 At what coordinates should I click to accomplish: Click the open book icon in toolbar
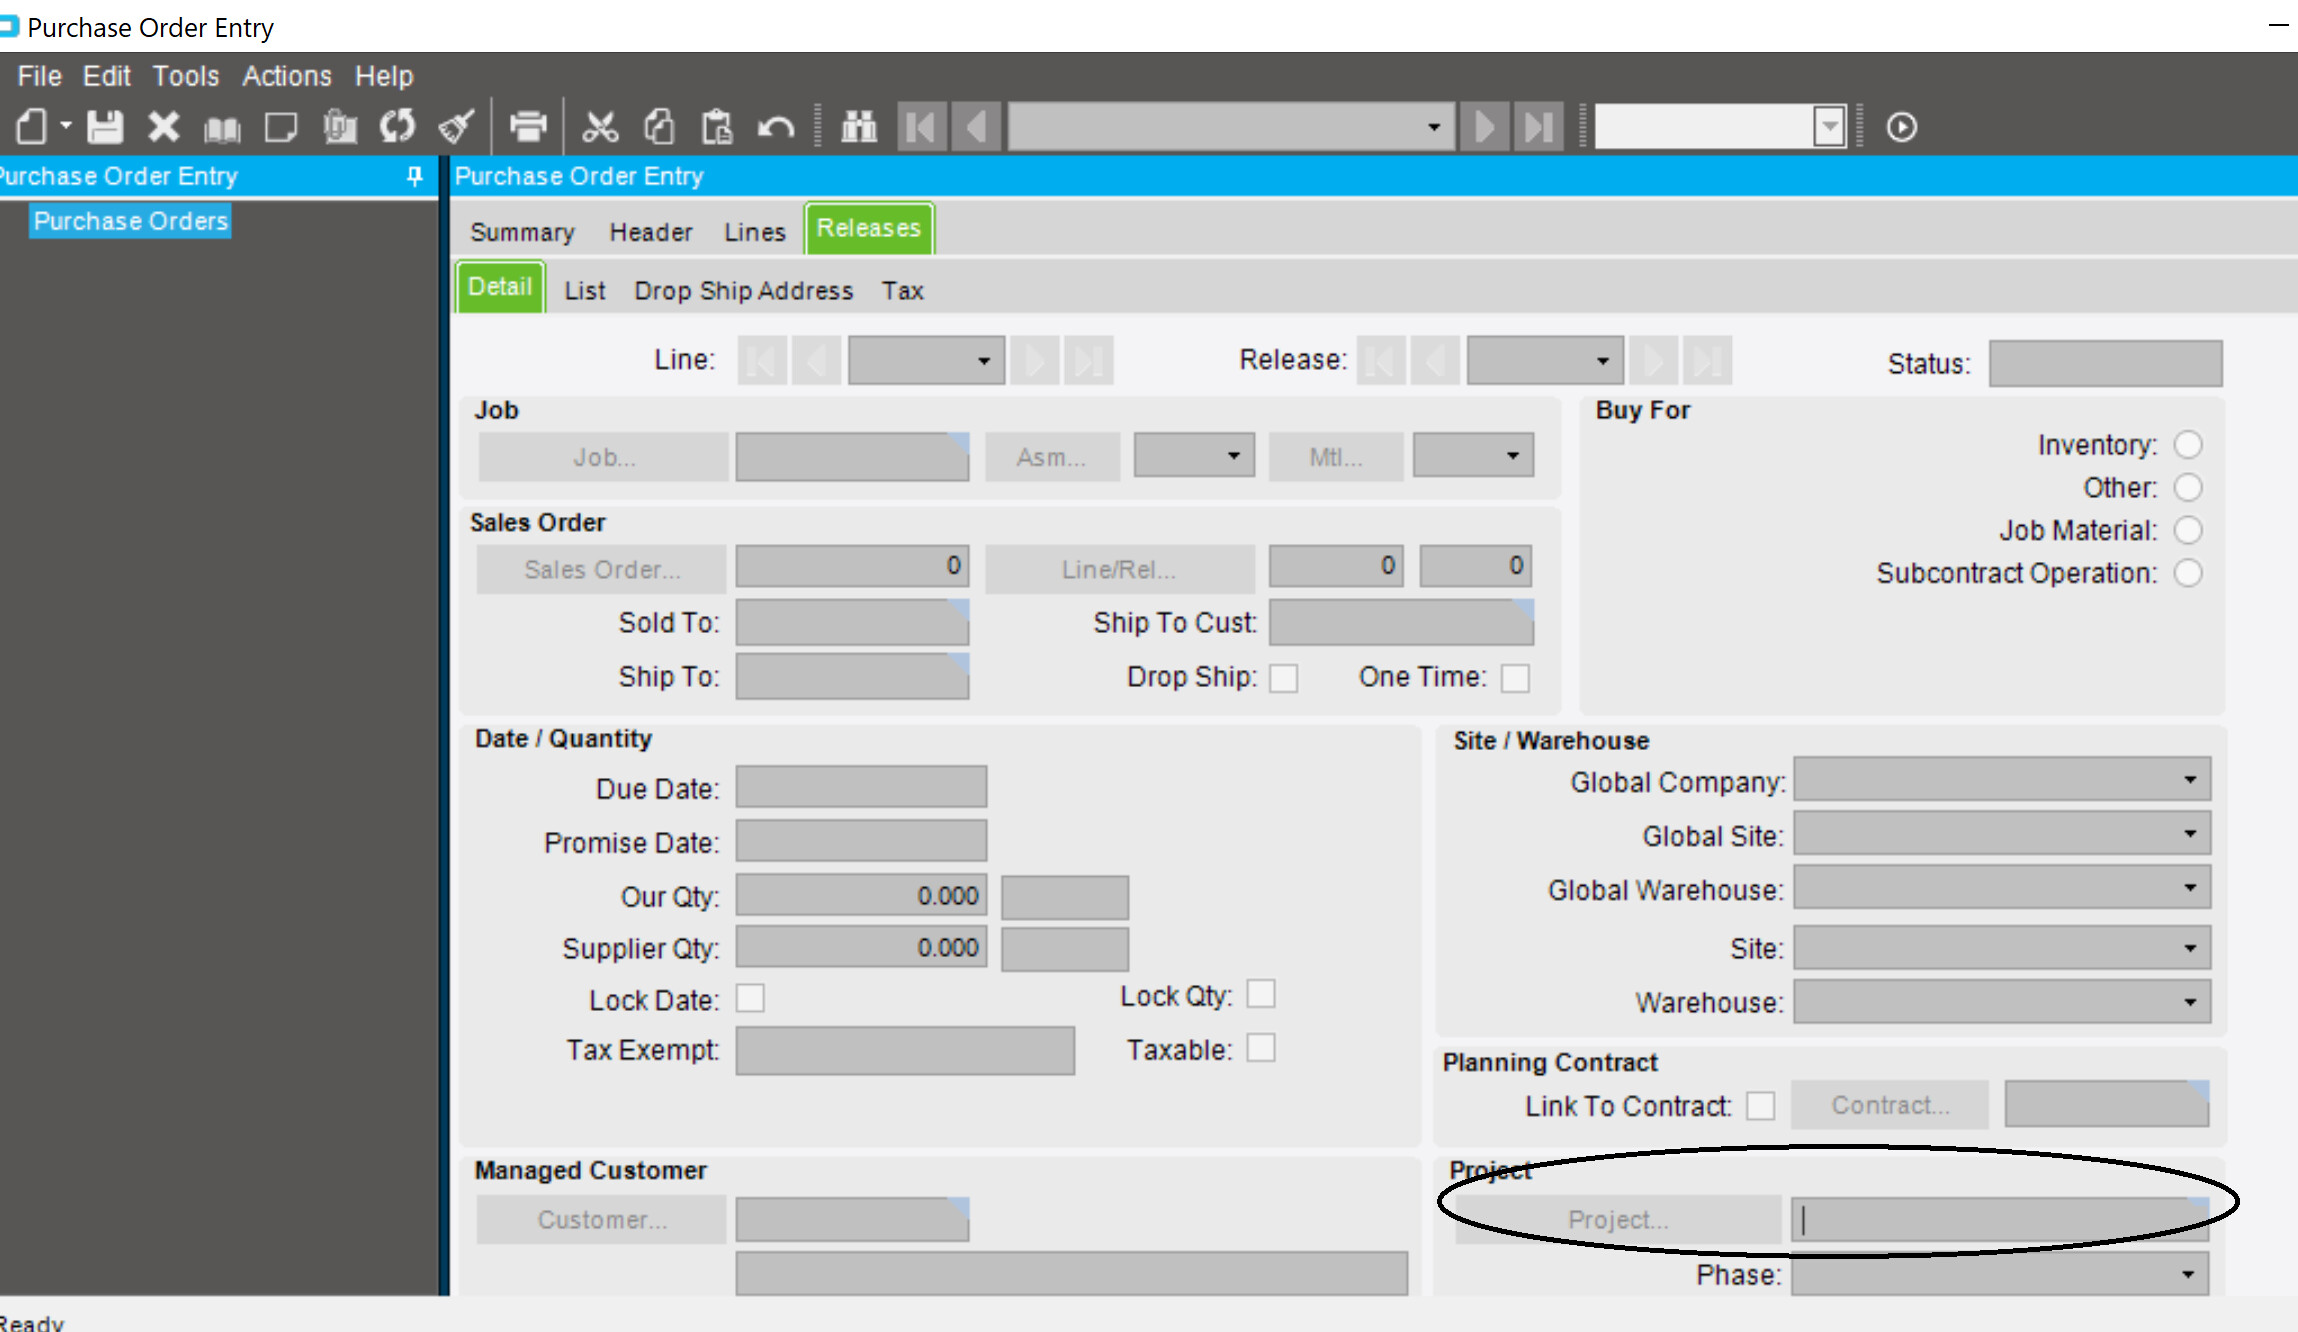pos(222,128)
